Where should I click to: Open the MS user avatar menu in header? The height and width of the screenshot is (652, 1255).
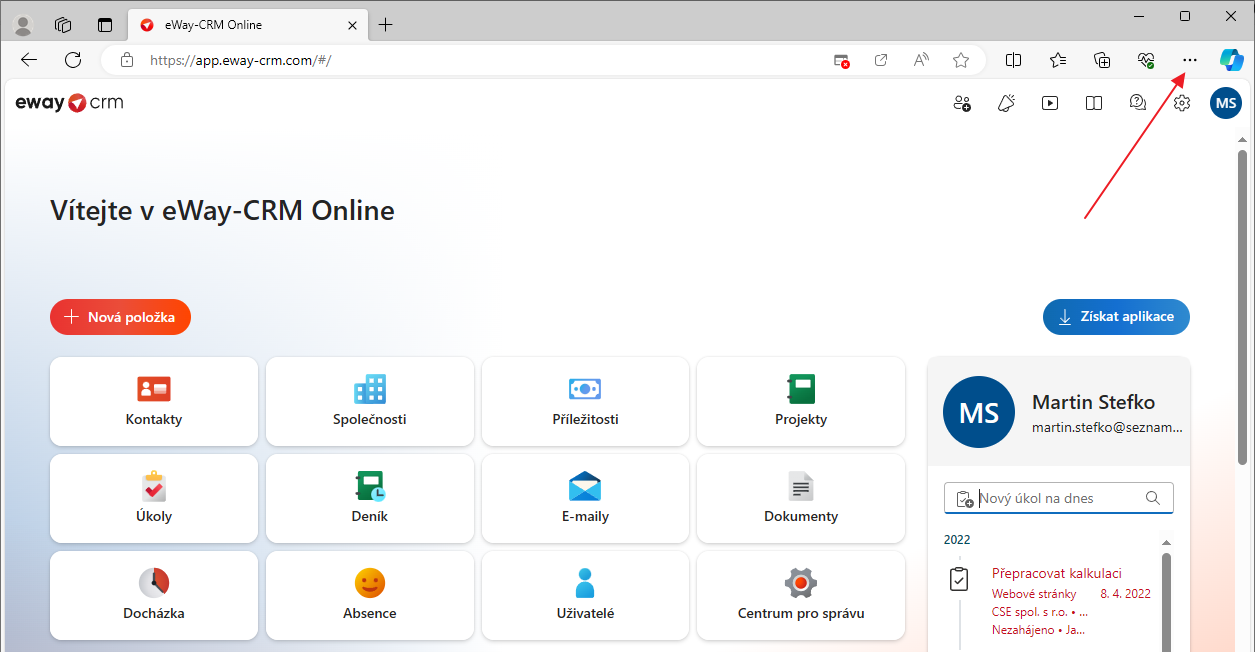(x=1226, y=103)
